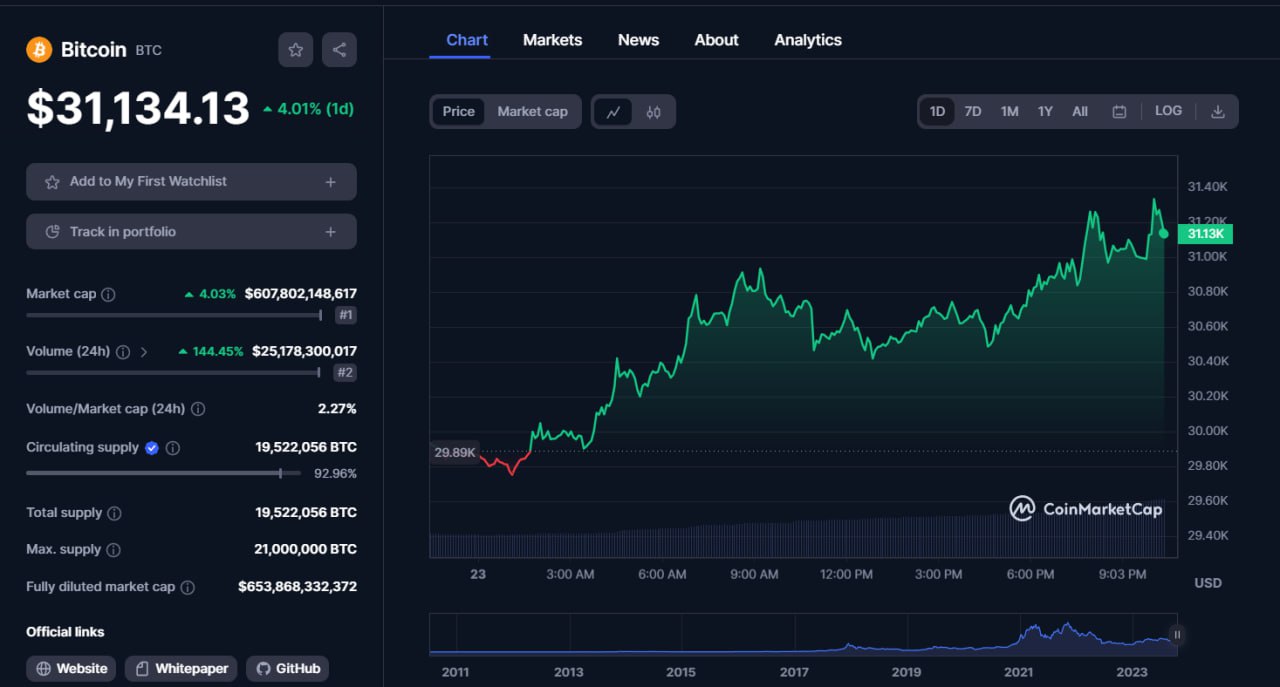This screenshot has height=687, width=1280.
Task: Click the Market cap info icon
Action: 108,294
